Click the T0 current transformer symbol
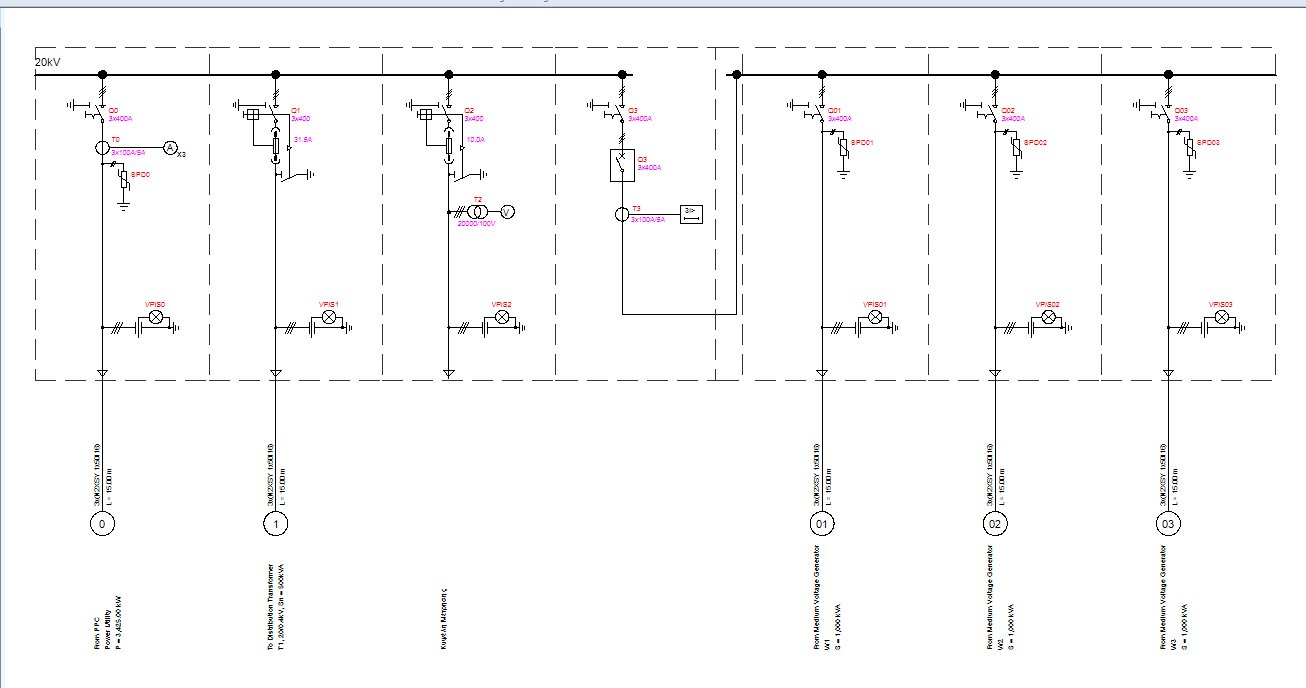 pos(103,147)
